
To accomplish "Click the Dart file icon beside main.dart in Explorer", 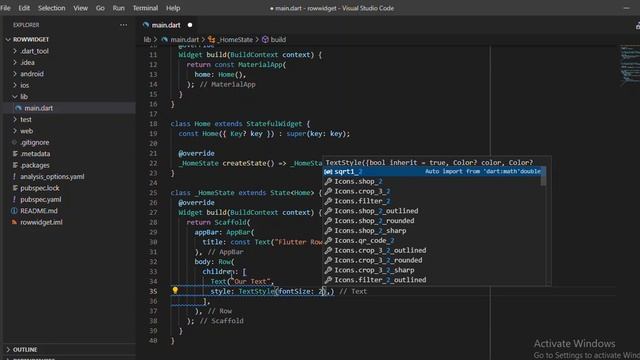I will [18, 108].
